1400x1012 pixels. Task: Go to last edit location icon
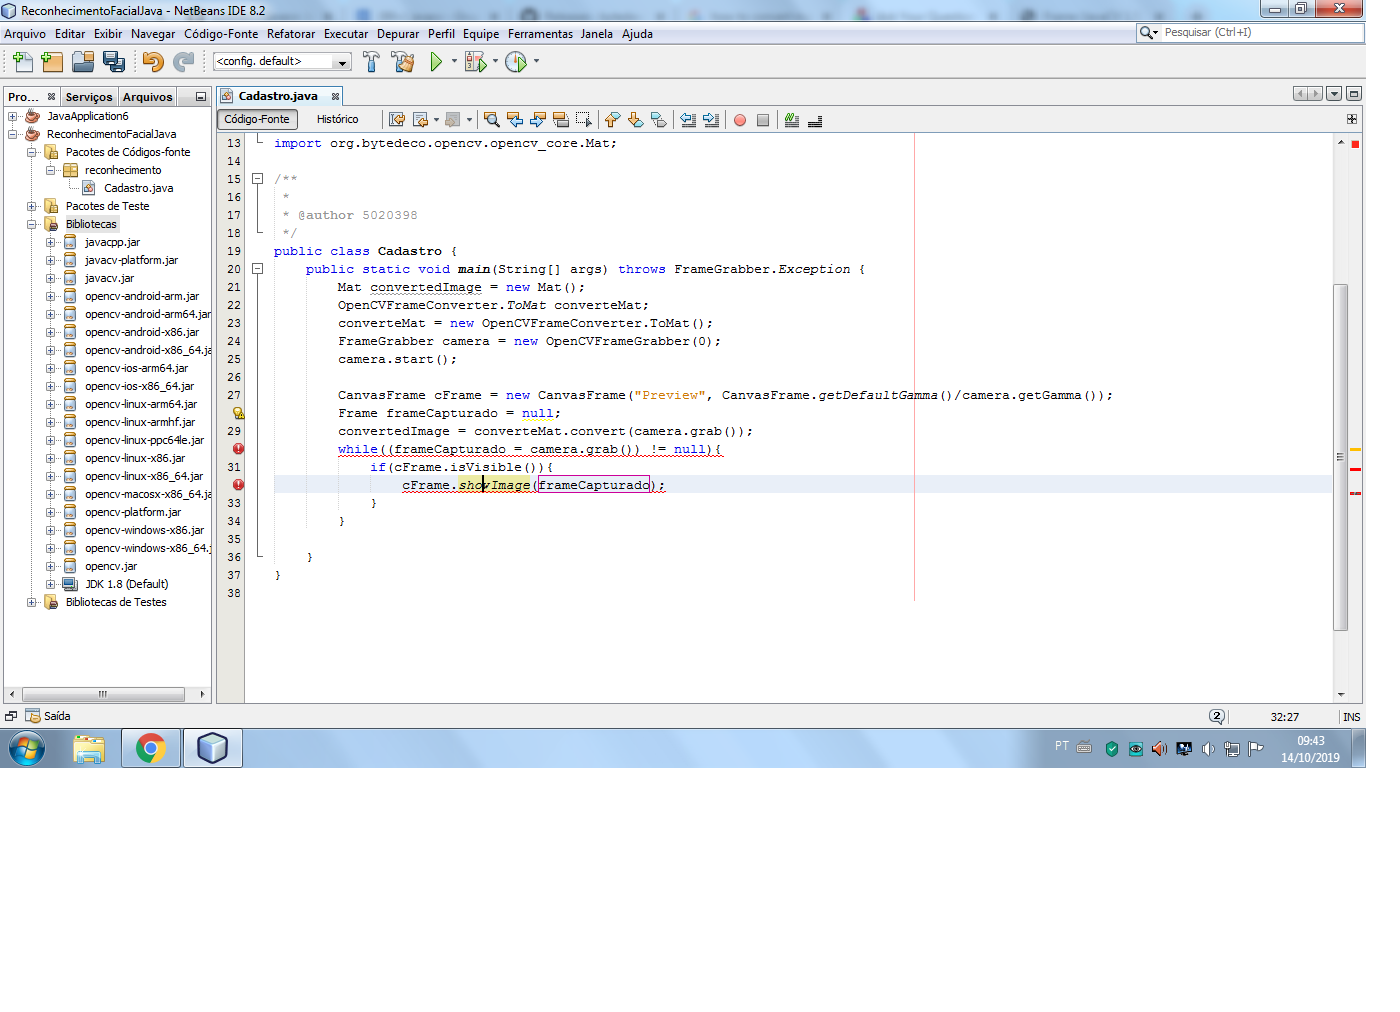(x=397, y=120)
